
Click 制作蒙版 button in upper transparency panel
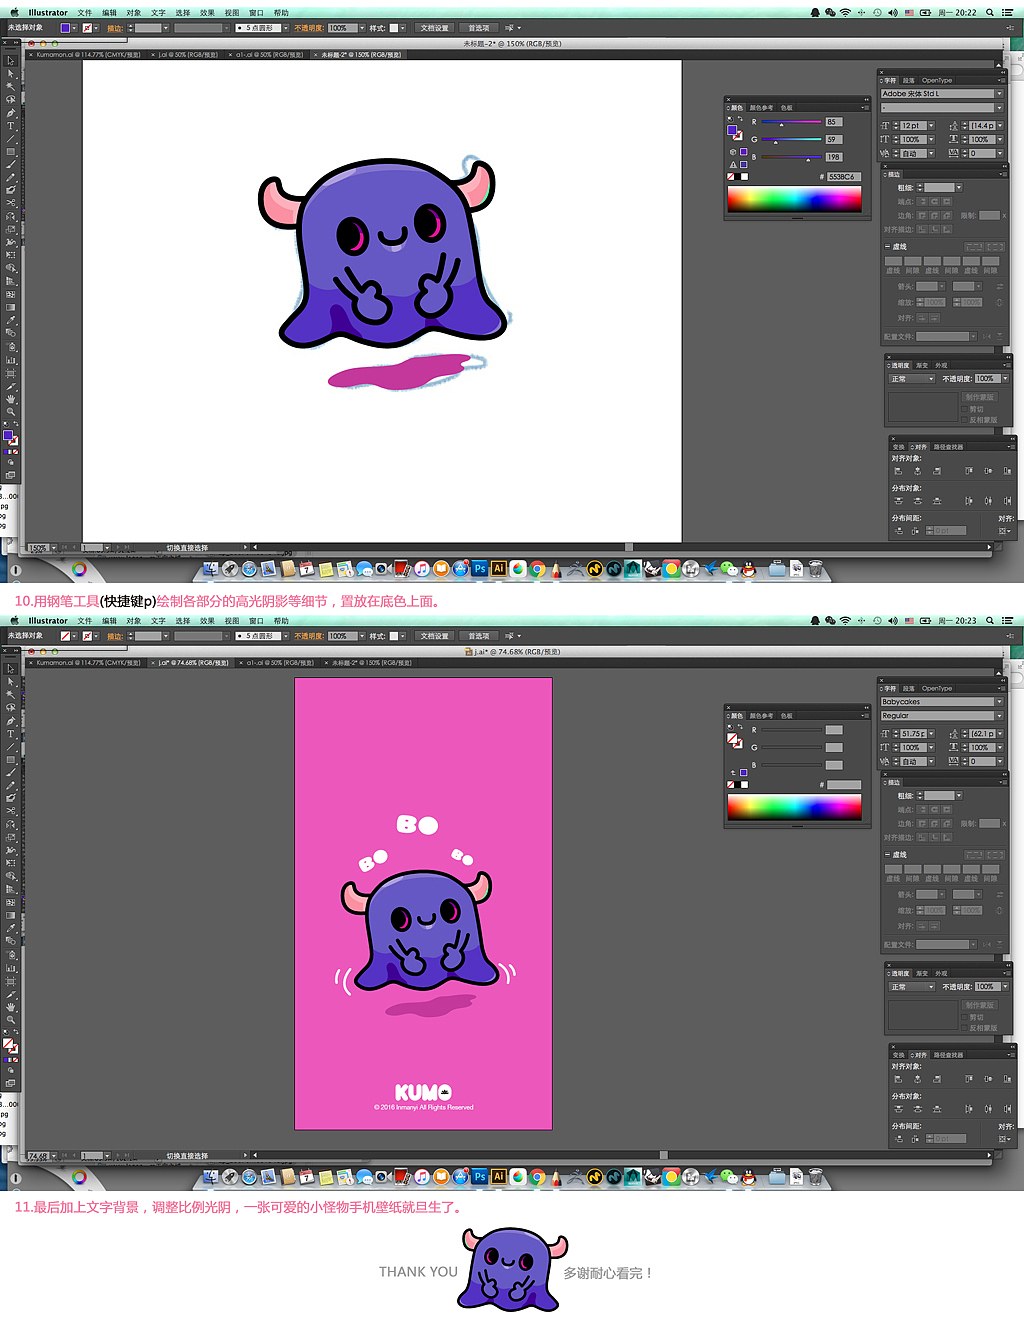(980, 397)
